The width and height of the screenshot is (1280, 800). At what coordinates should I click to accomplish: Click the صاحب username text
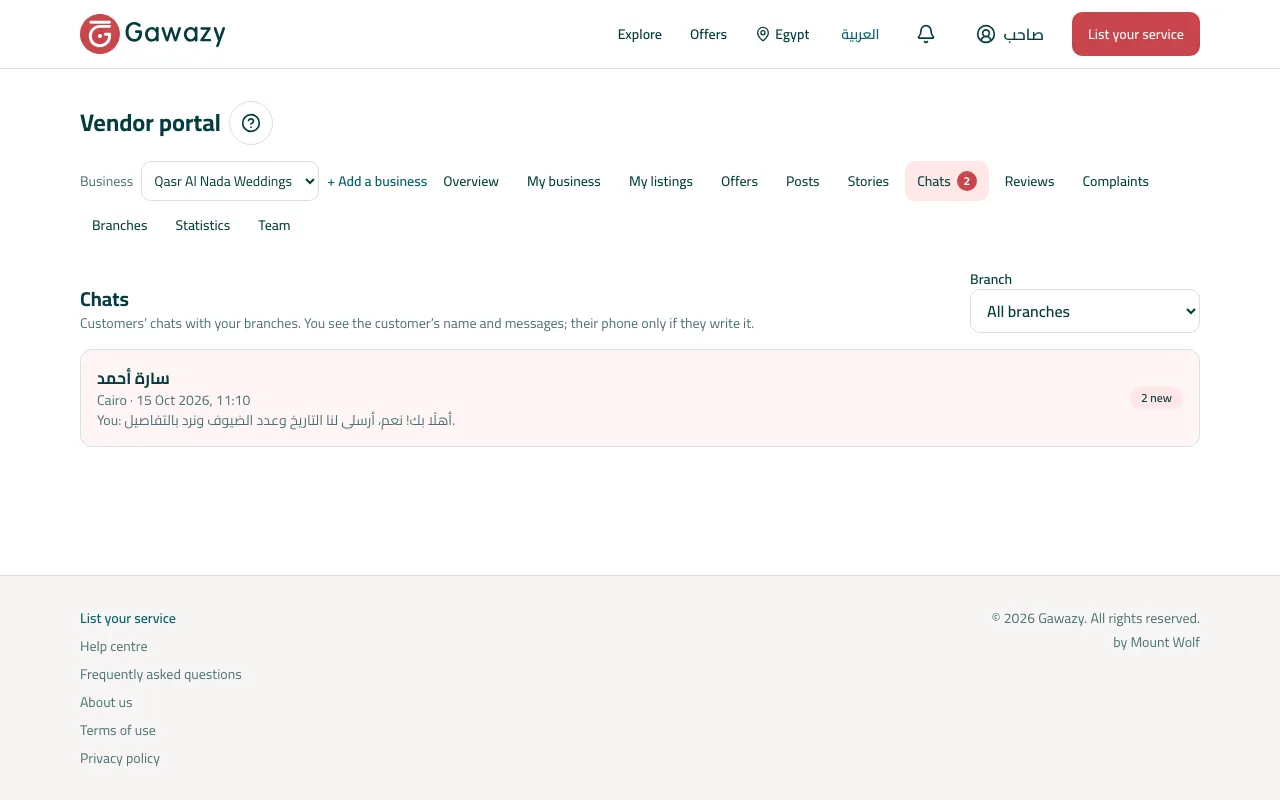point(1023,34)
